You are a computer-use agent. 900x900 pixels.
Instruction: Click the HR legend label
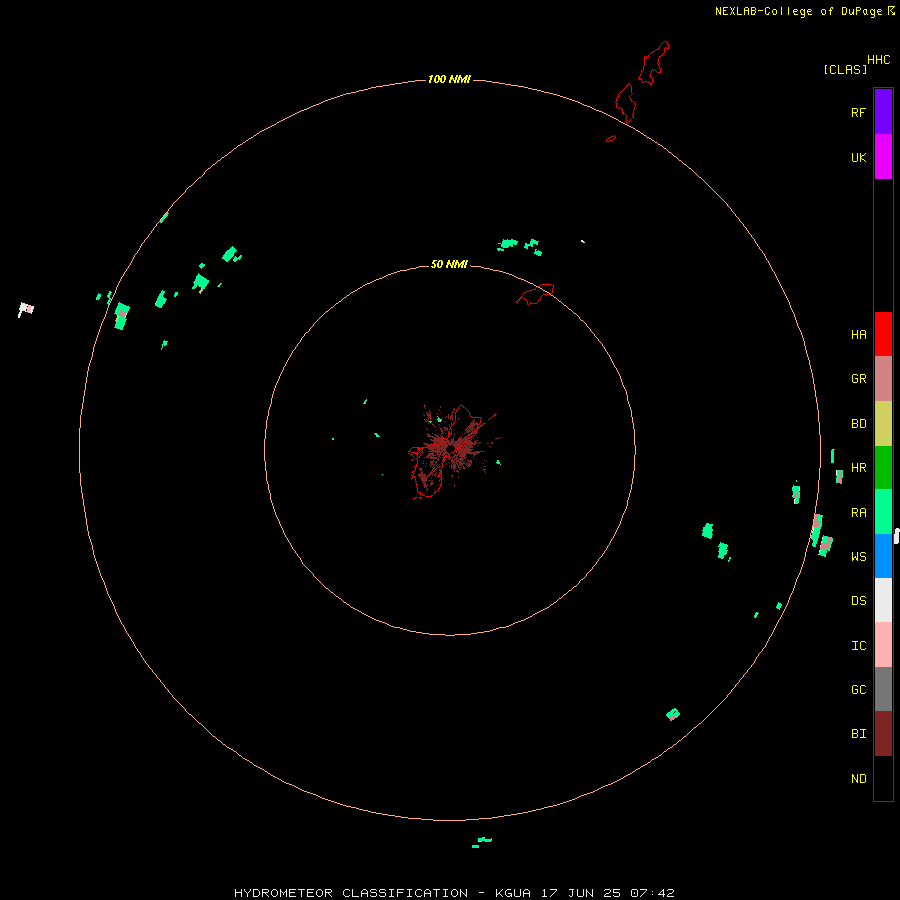click(858, 468)
